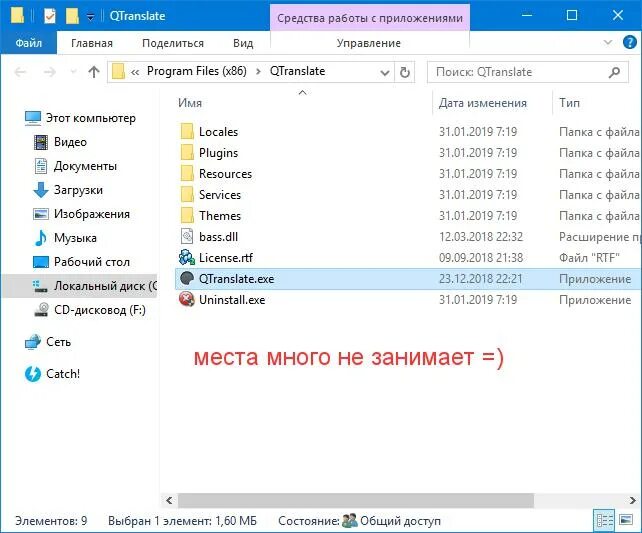
Task: Click the bass.dll file icon
Action: 187,237
